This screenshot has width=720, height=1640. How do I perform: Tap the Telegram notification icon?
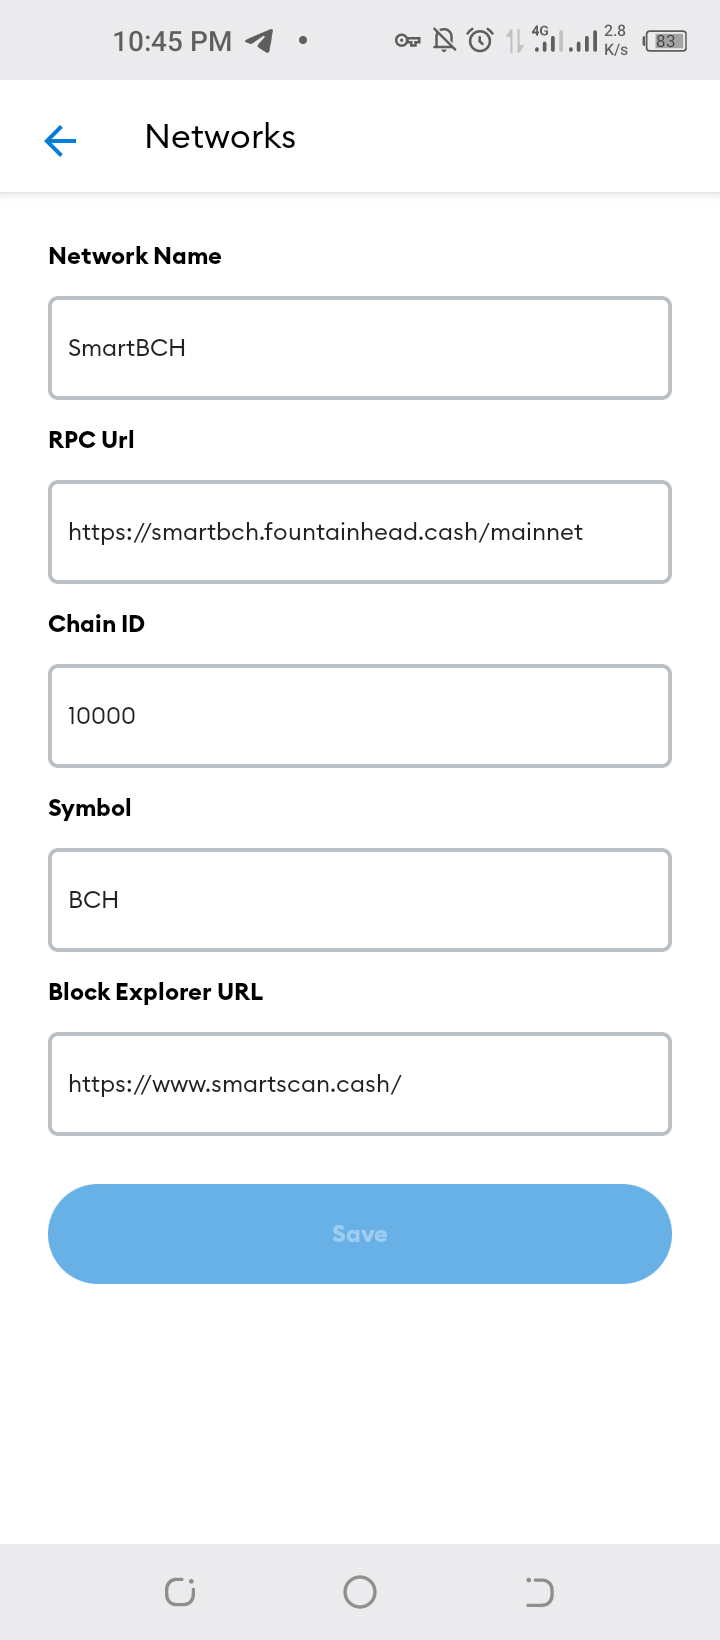260,41
